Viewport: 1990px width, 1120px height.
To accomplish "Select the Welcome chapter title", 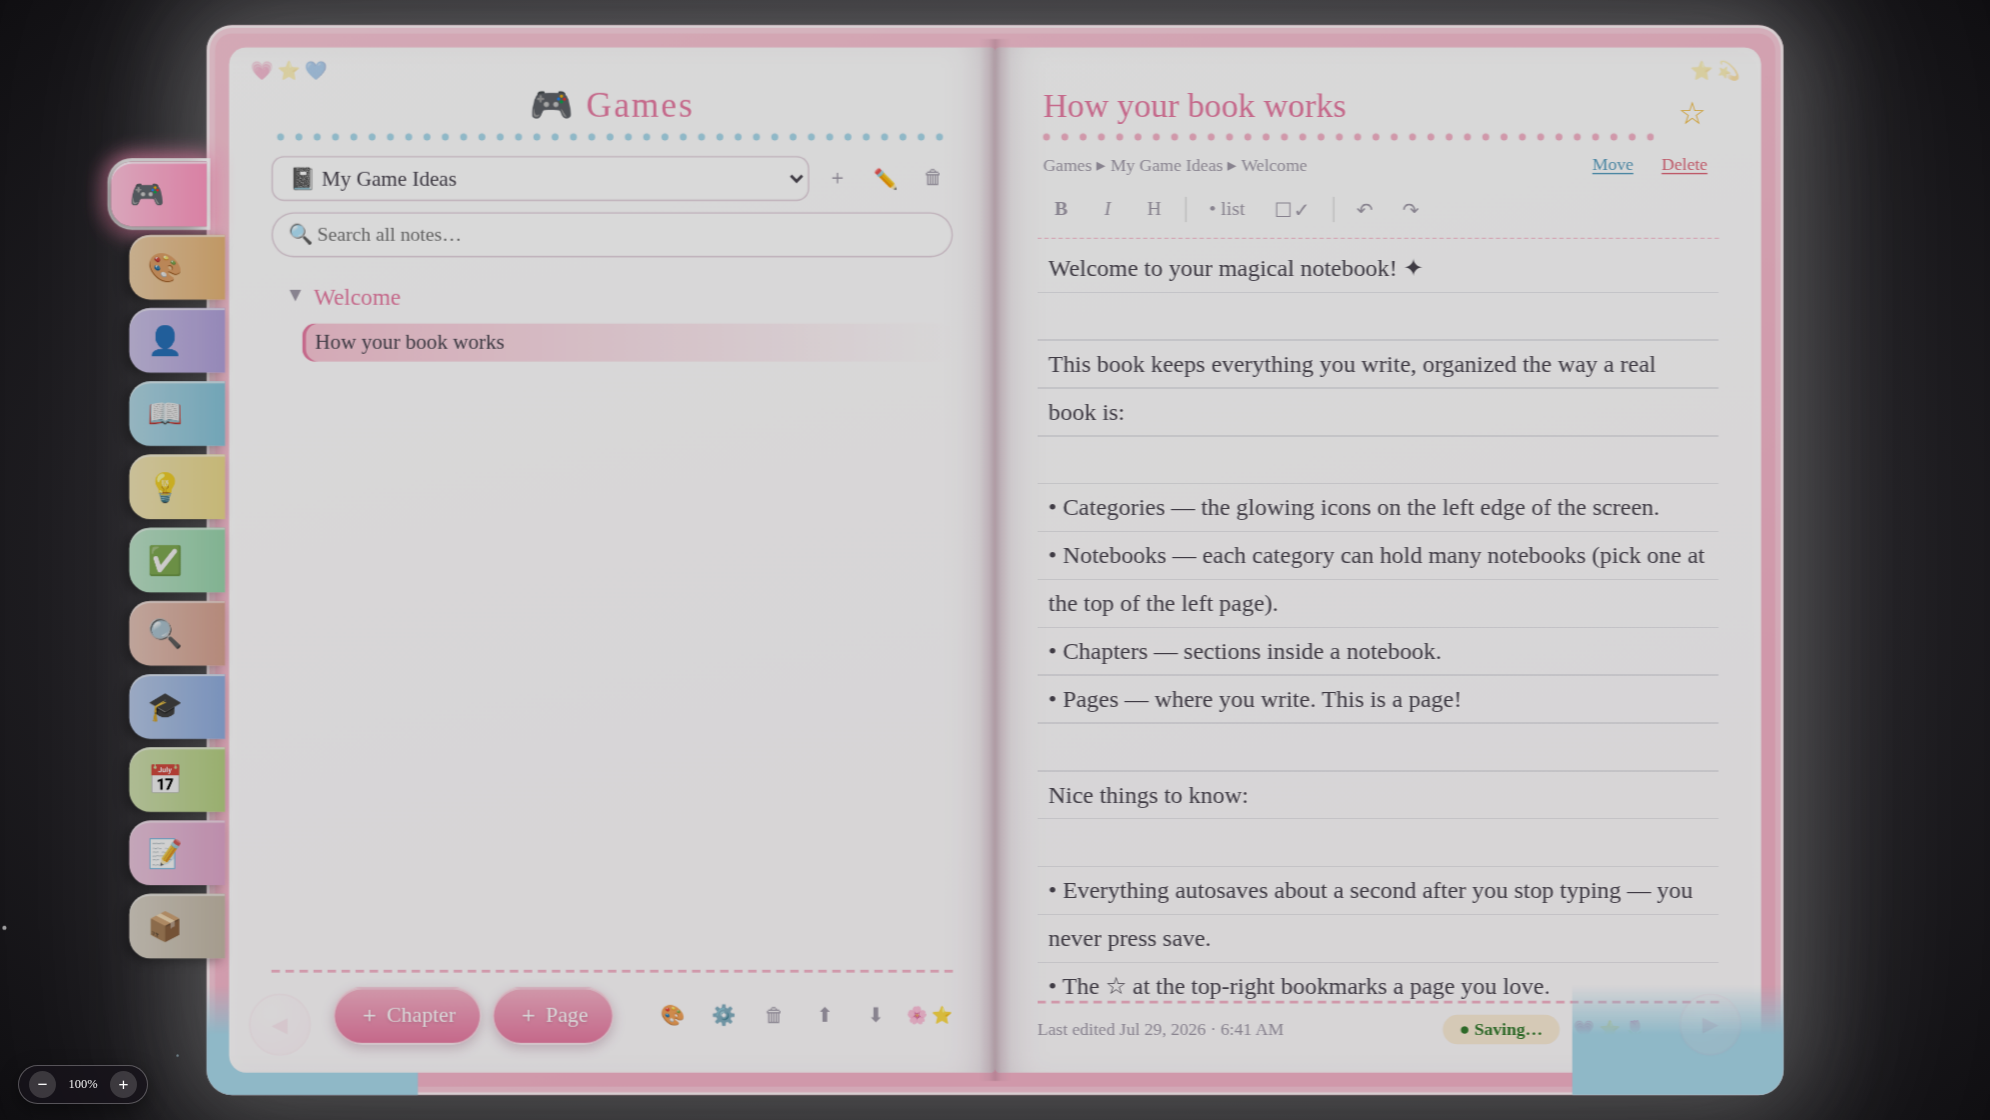I will [357, 297].
